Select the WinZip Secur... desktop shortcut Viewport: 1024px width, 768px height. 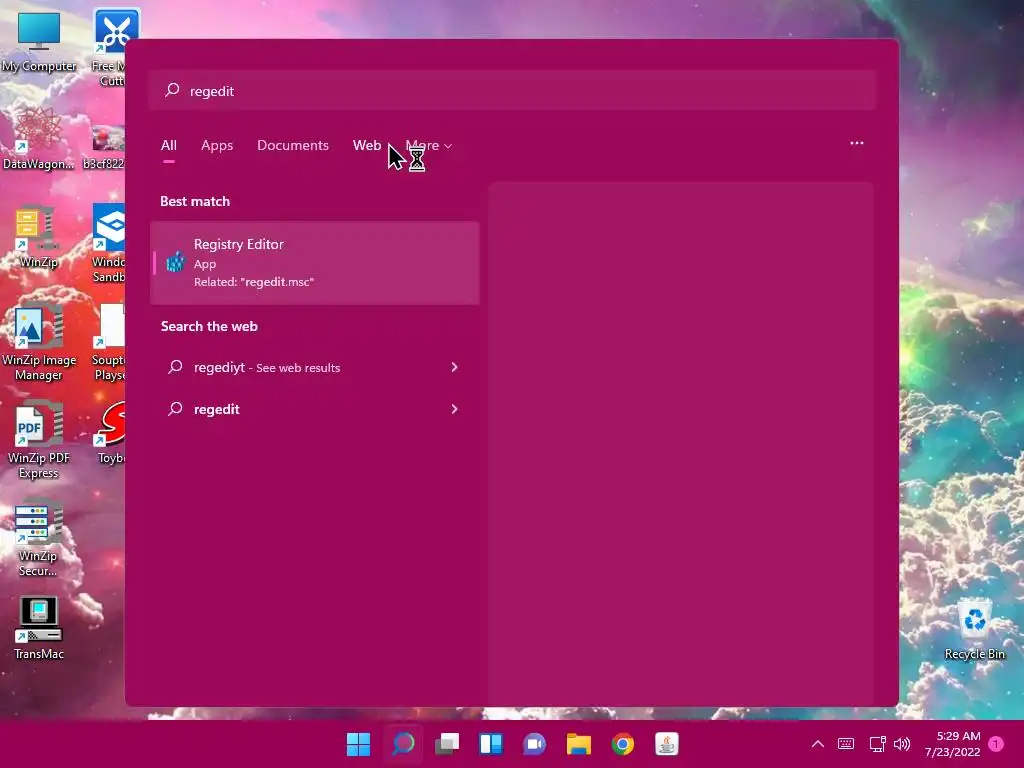point(39,538)
